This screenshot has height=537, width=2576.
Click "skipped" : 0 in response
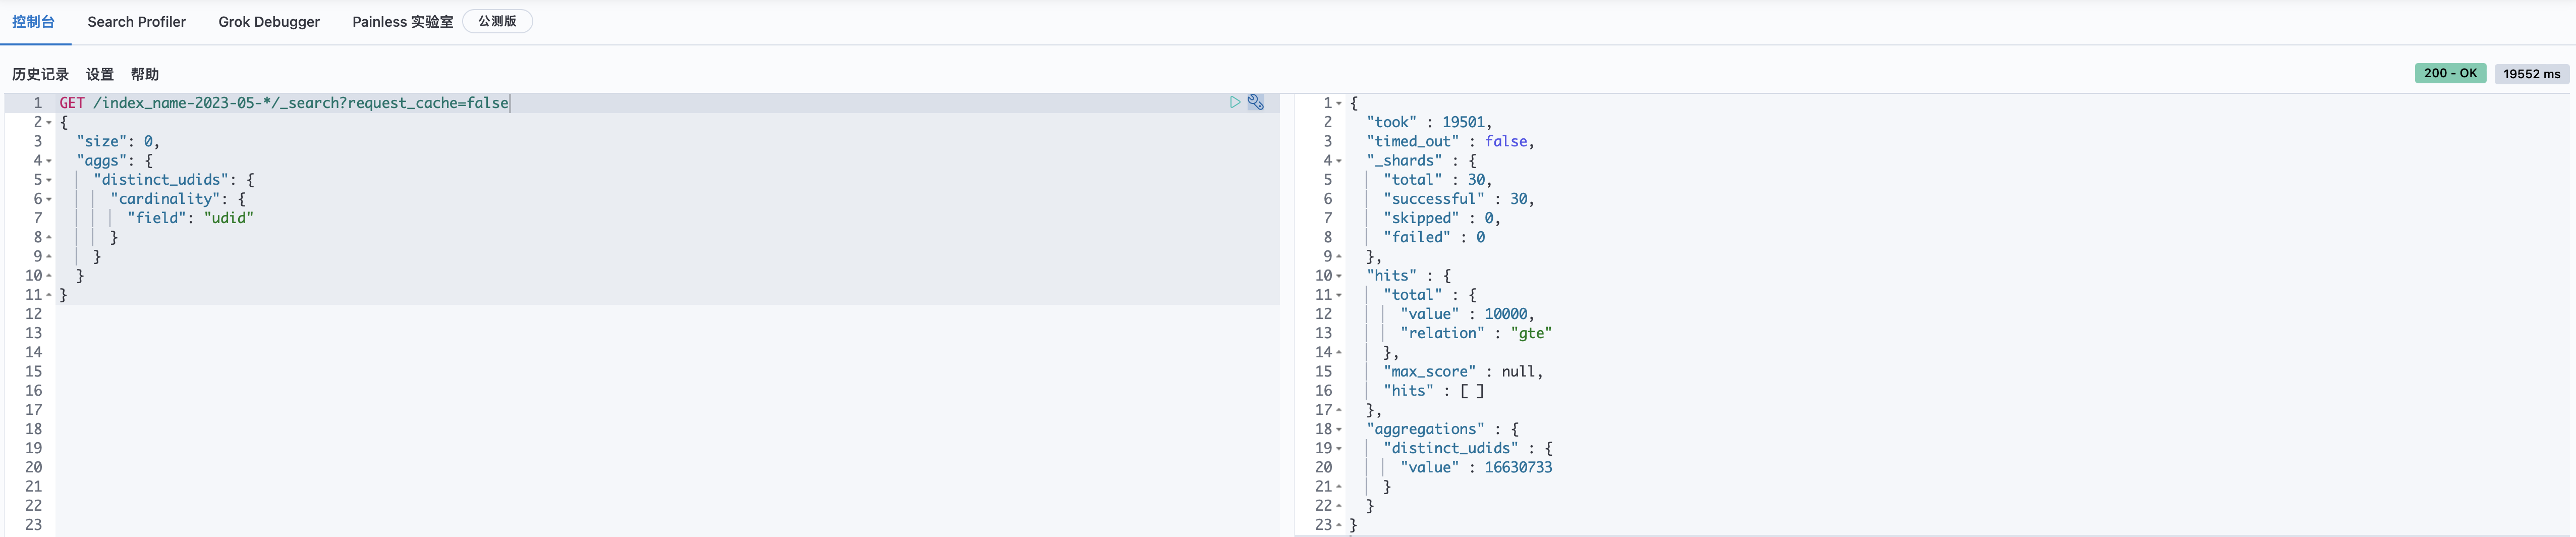tap(1442, 218)
